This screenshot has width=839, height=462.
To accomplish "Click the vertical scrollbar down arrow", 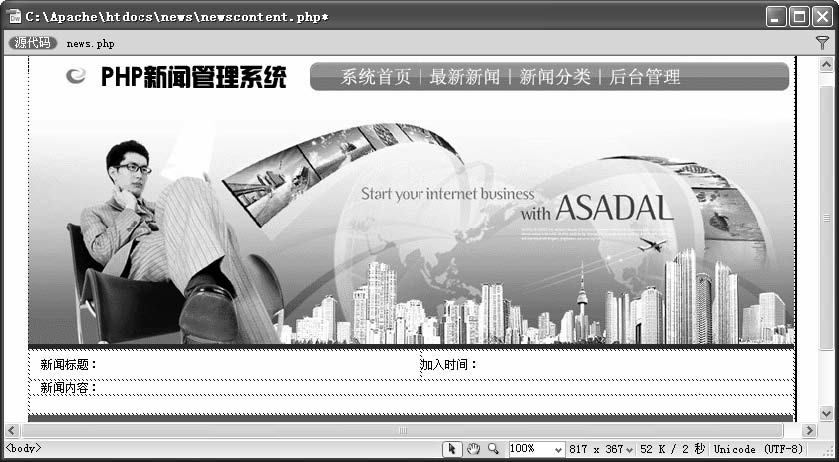I will point(826,413).
